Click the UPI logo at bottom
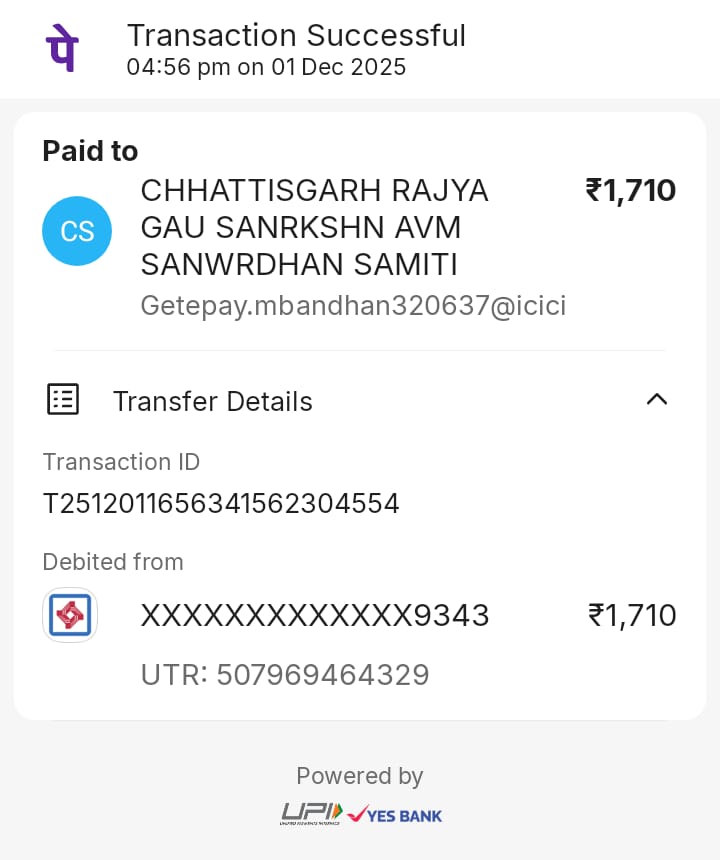The height and width of the screenshot is (860, 720). (310, 814)
